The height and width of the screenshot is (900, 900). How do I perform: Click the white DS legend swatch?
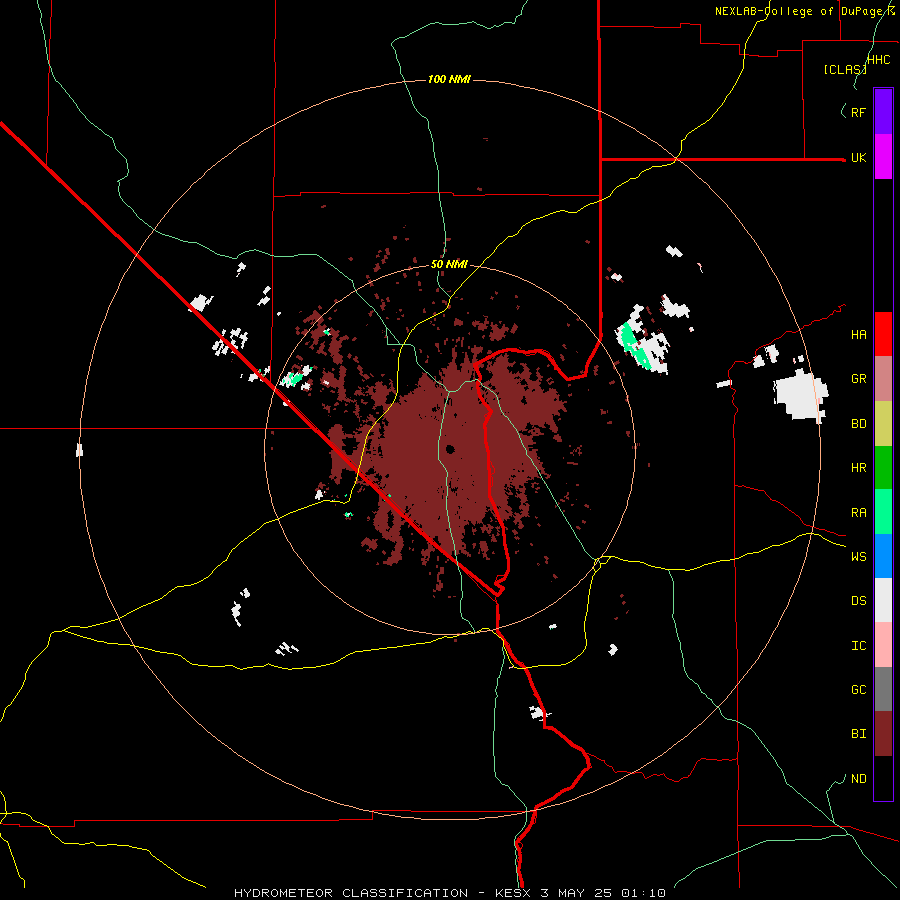[883, 600]
